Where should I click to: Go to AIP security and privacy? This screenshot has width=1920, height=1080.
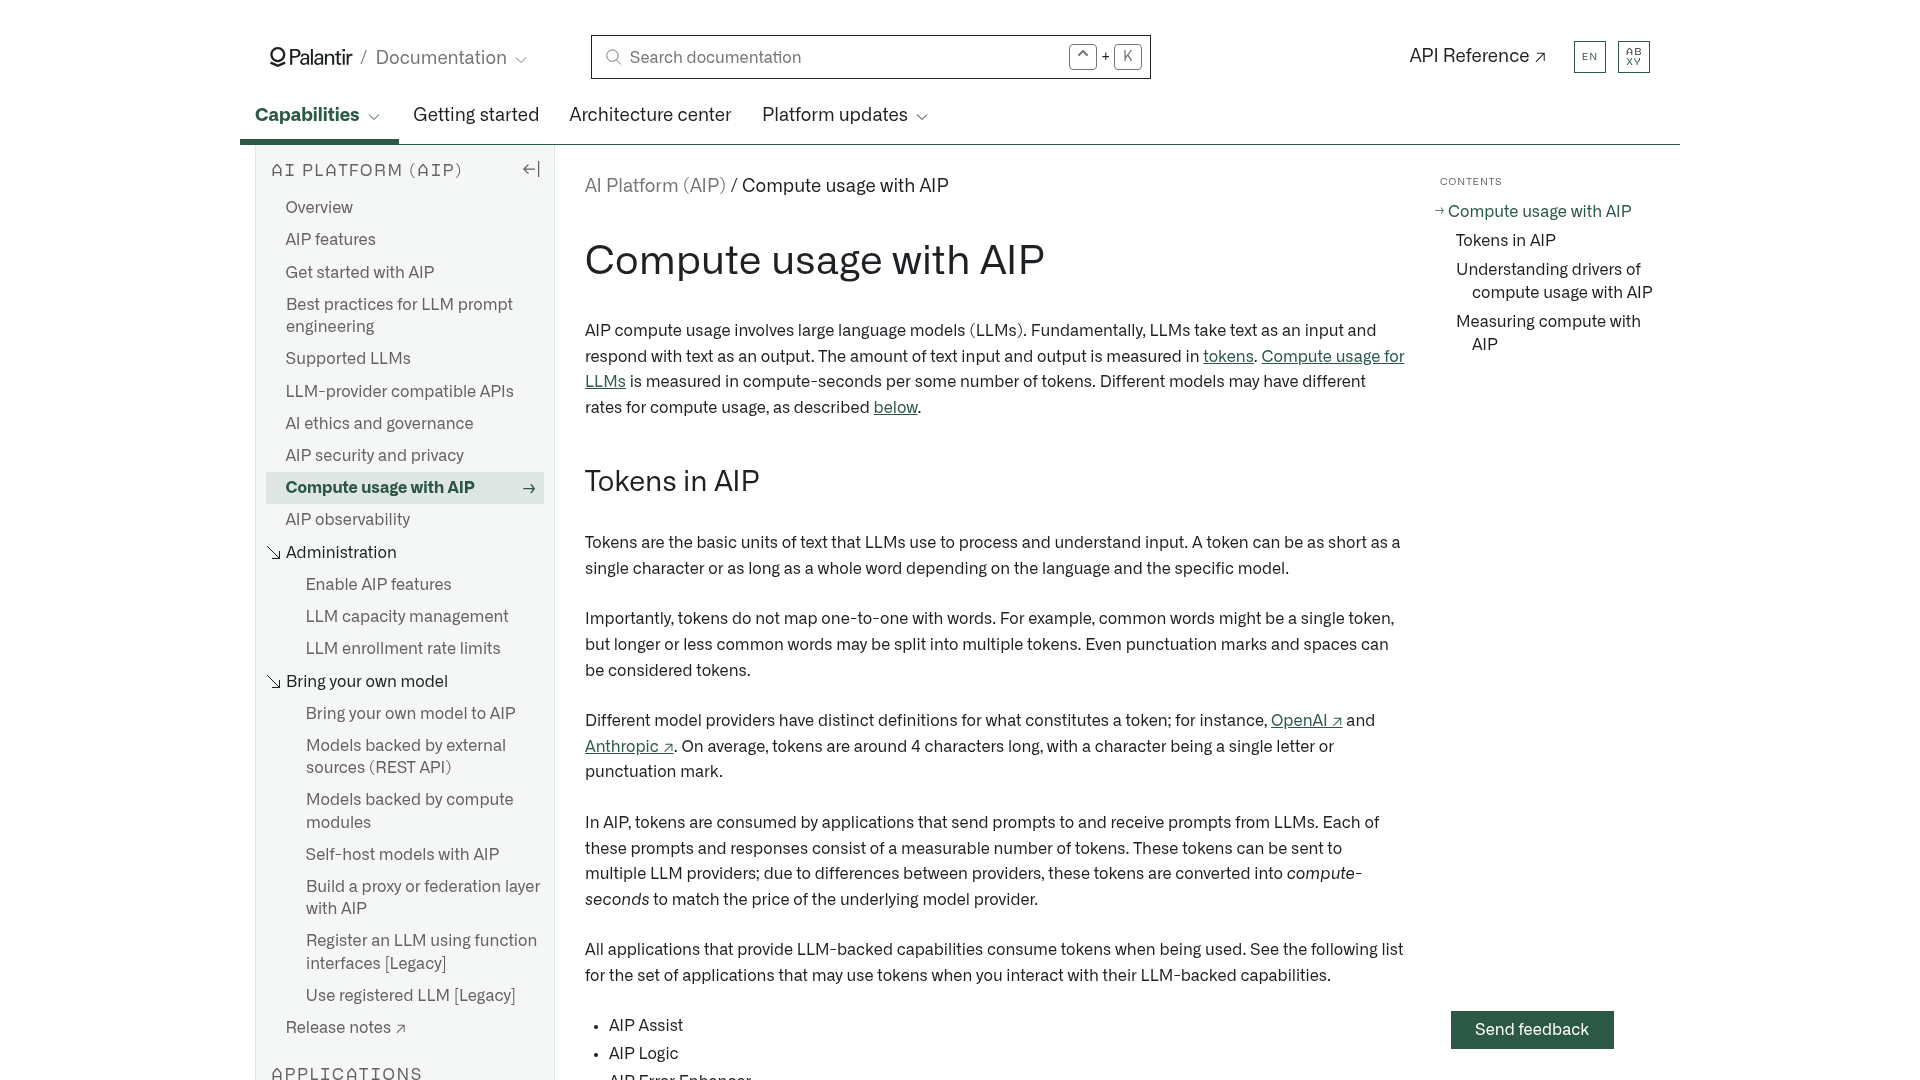[374, 455]
